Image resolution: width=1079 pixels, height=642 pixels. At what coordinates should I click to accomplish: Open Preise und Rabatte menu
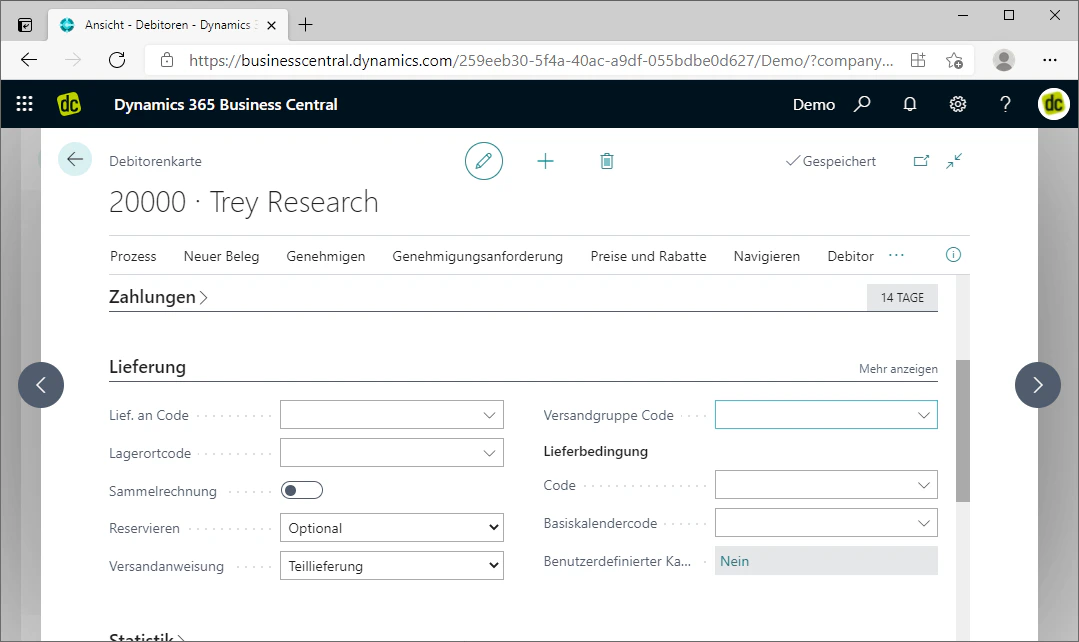(x=648, y=256)
